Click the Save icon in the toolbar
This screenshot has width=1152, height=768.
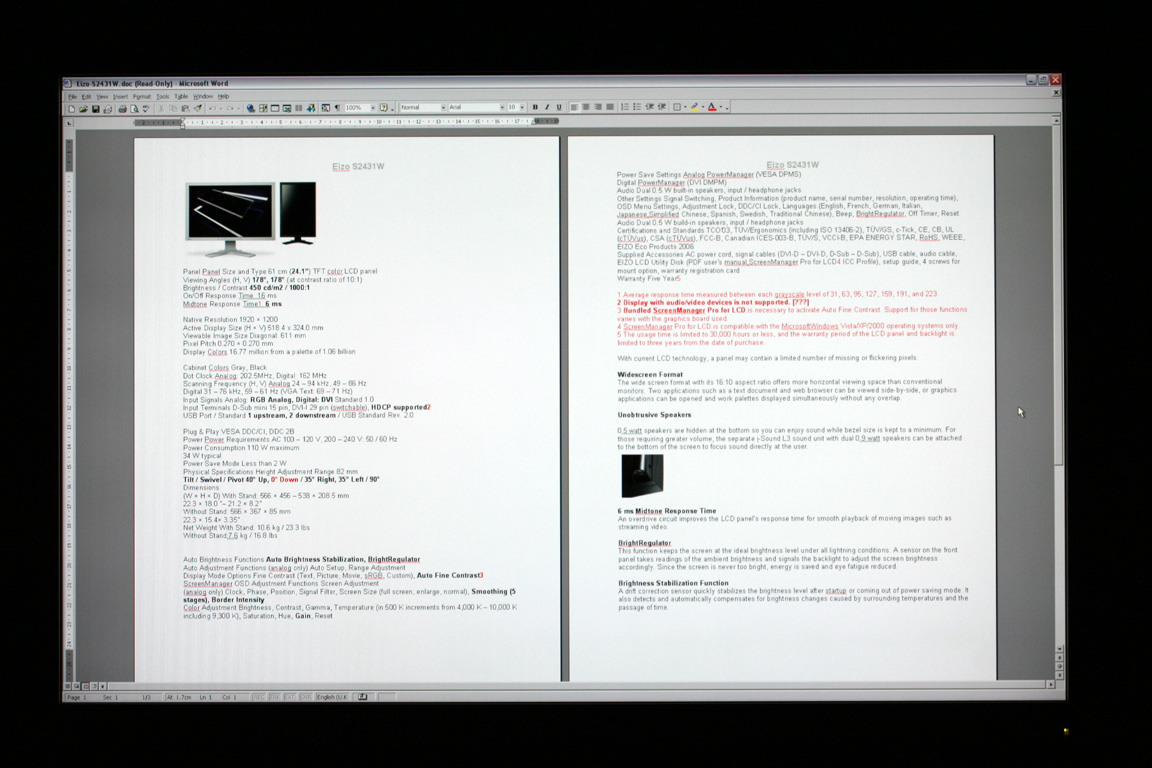click(x=95, y=108)
